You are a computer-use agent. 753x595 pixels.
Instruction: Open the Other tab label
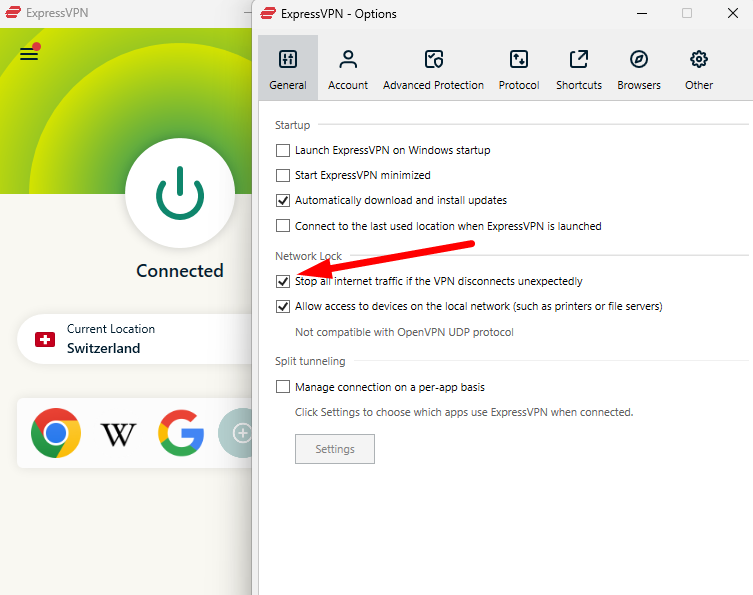tap(699, 85)
